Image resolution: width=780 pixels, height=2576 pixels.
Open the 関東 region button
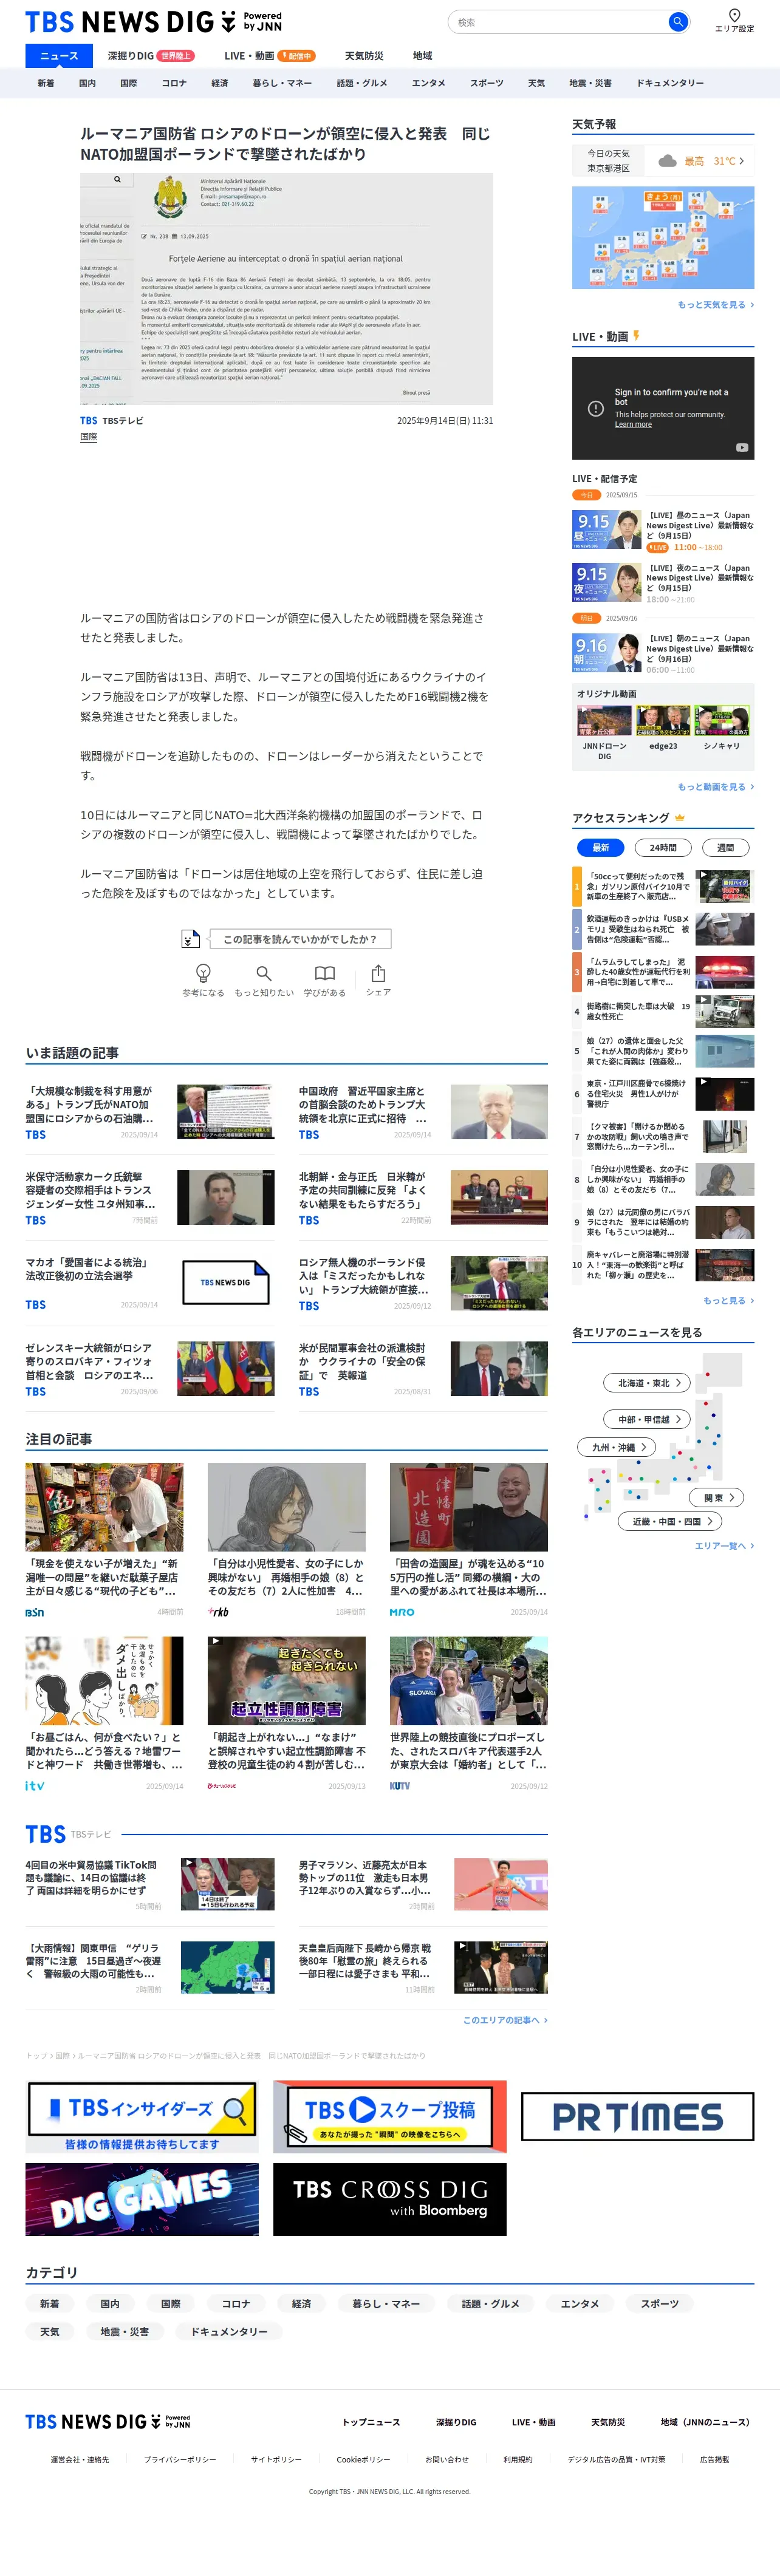click(718, 1497)
